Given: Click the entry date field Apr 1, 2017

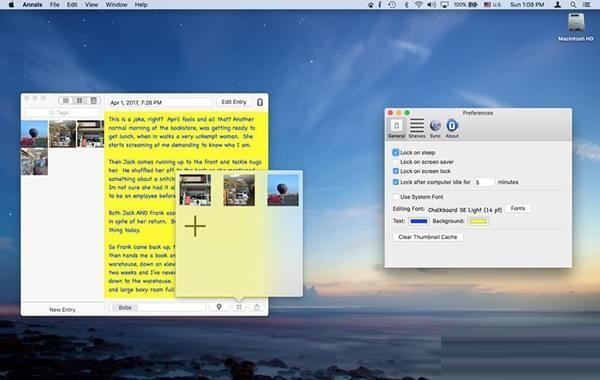Looking at the screenshot, I should coord(160,102).
